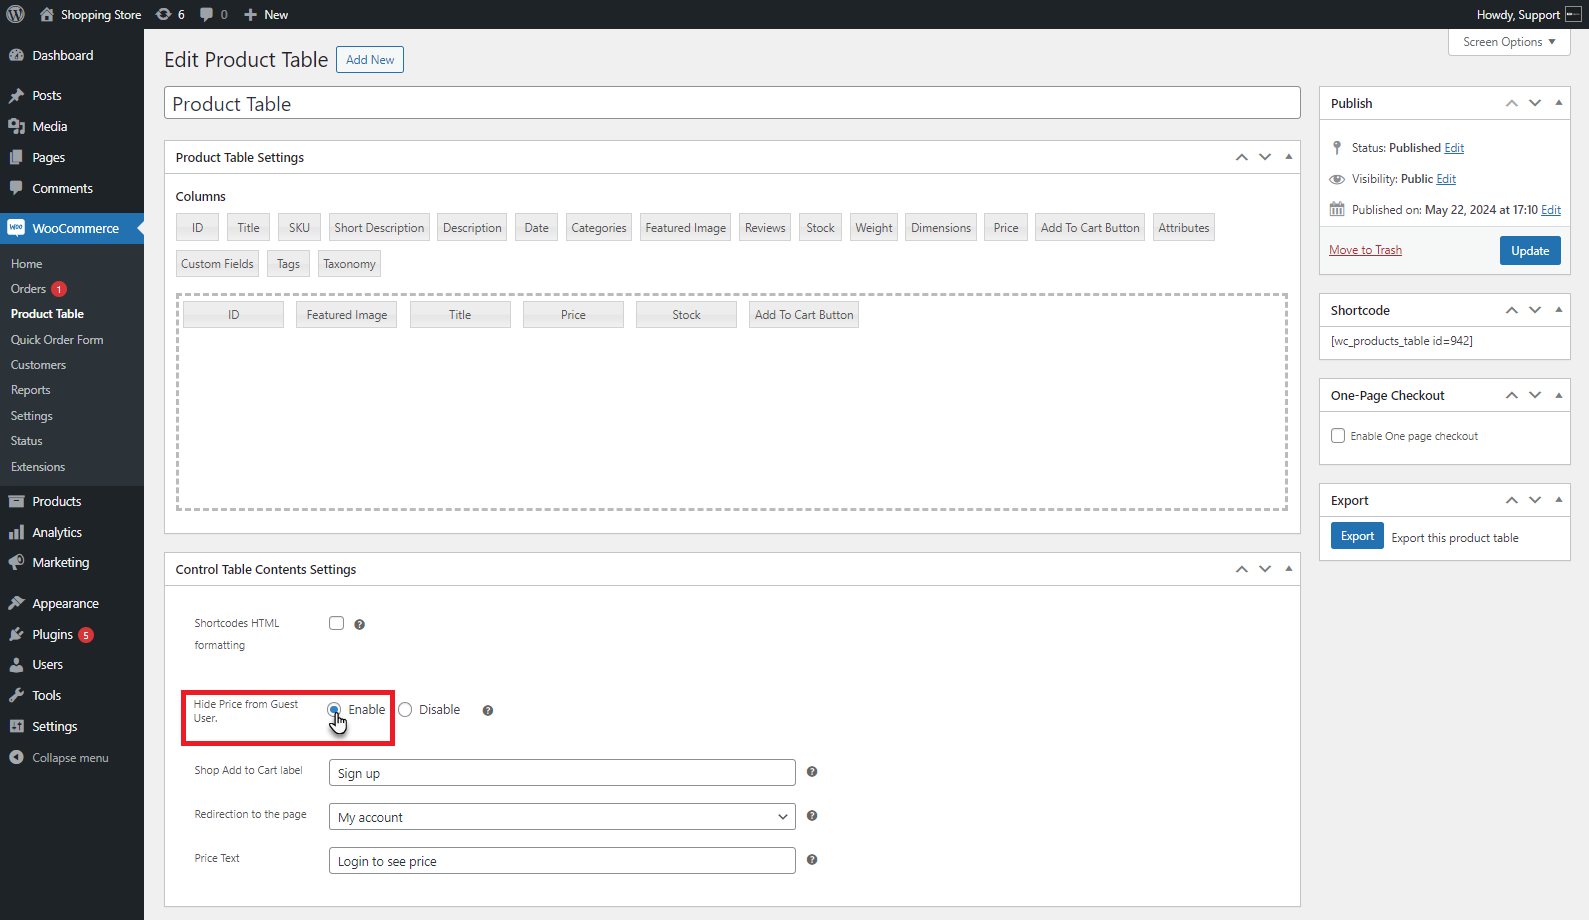Edit the publish Status link
This screenshot has height=920, width=1589.
1454,148
